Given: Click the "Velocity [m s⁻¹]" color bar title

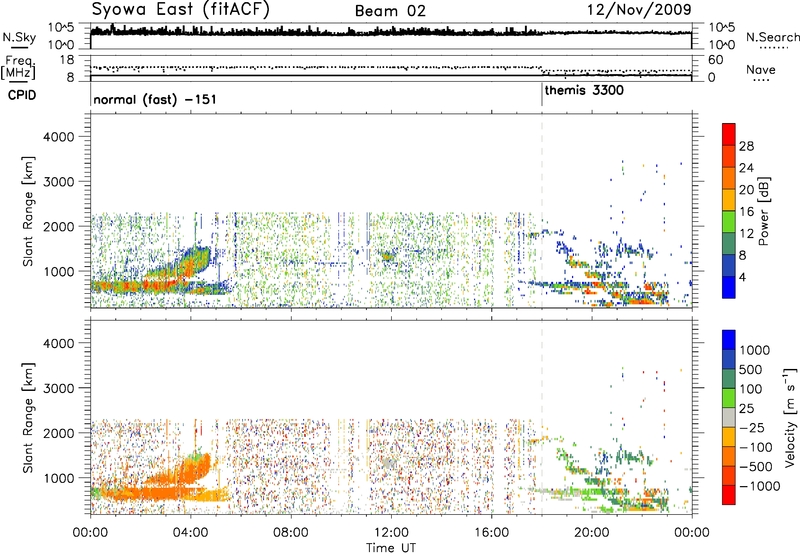Looking at the screenshot, I should pyautogui.click(x=790, y=417).
